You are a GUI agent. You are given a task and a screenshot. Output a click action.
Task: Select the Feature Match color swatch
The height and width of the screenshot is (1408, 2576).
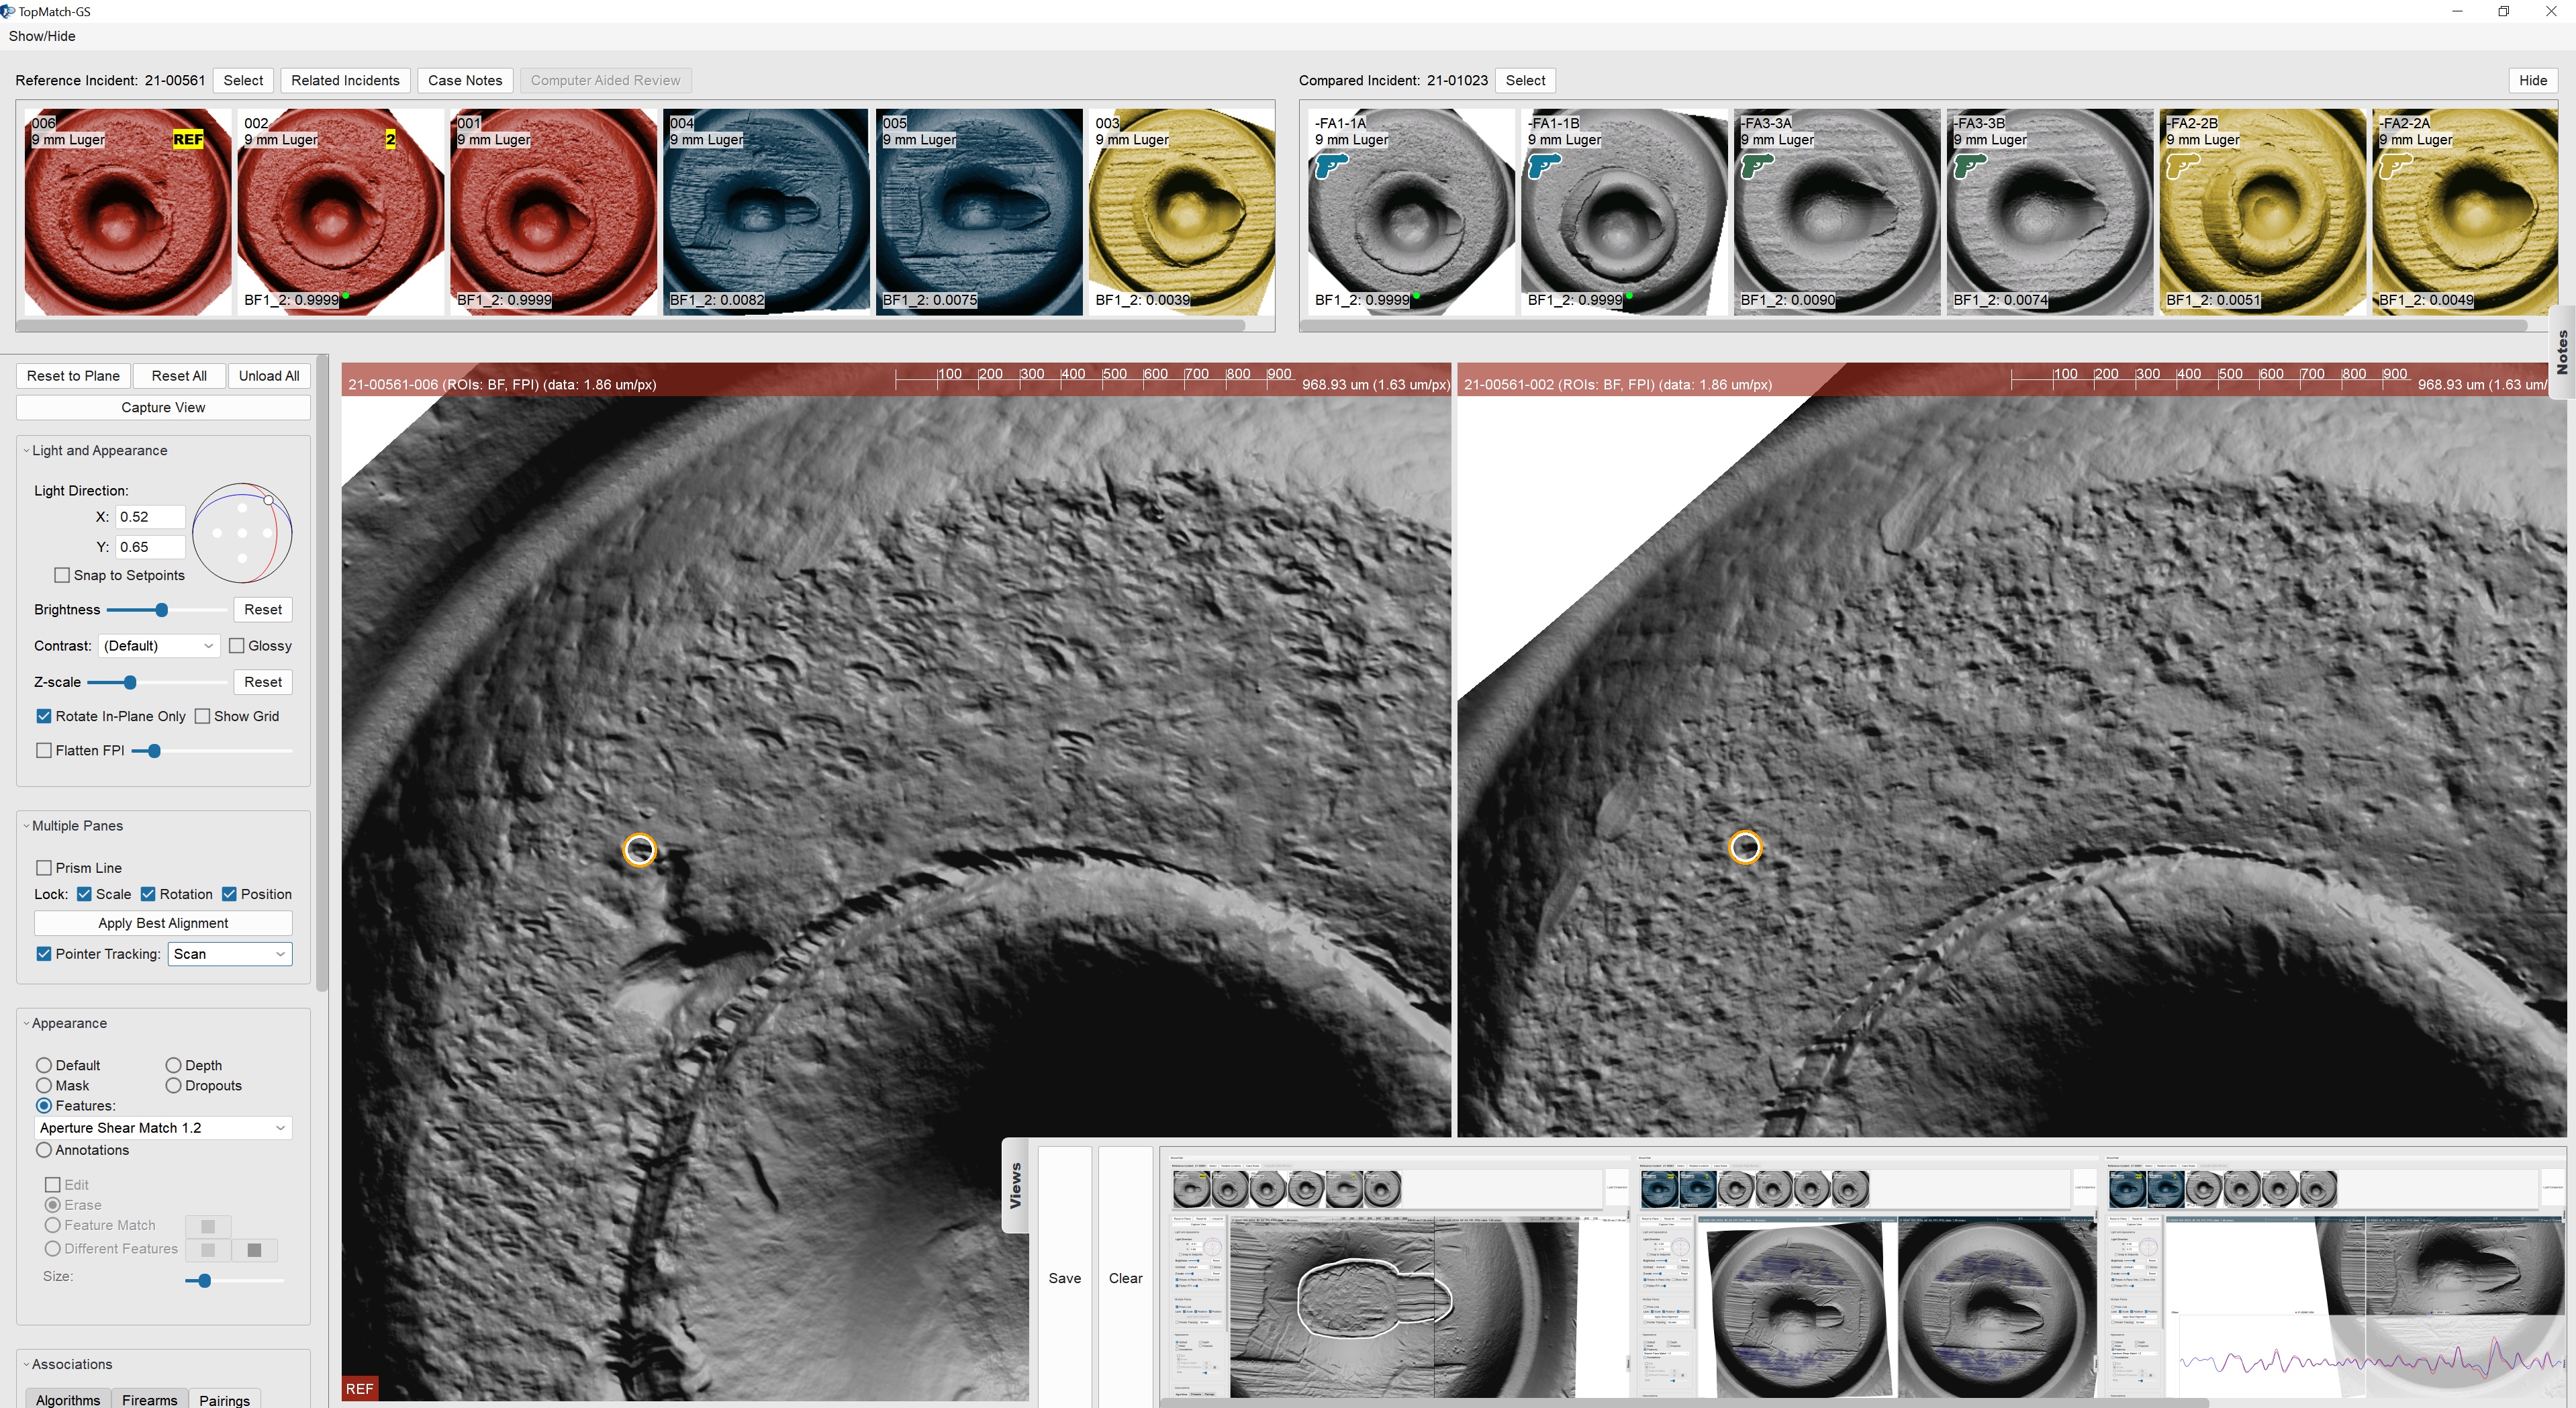tap(208, 1226)
